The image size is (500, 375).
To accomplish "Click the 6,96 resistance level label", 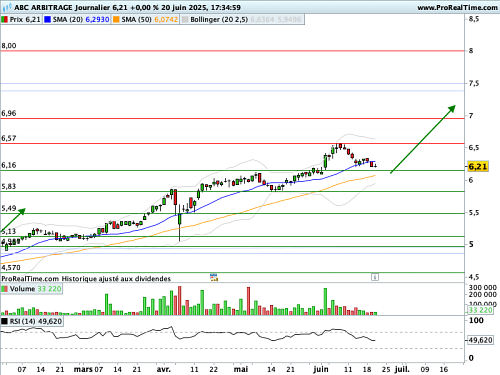I will 9,113.
